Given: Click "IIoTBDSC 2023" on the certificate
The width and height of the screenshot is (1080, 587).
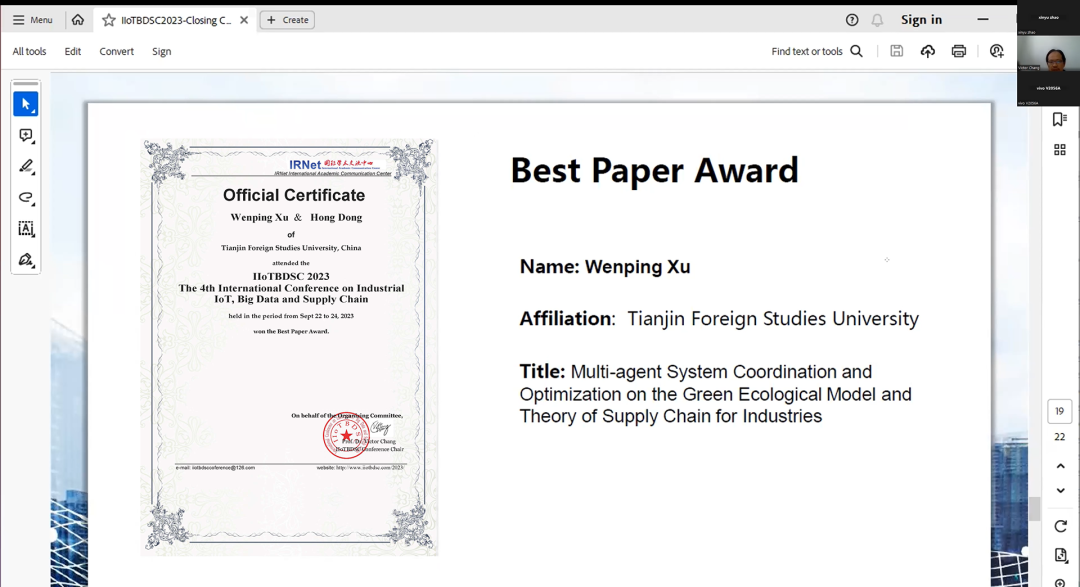Looking at the screenshot, I should (291, 276).
